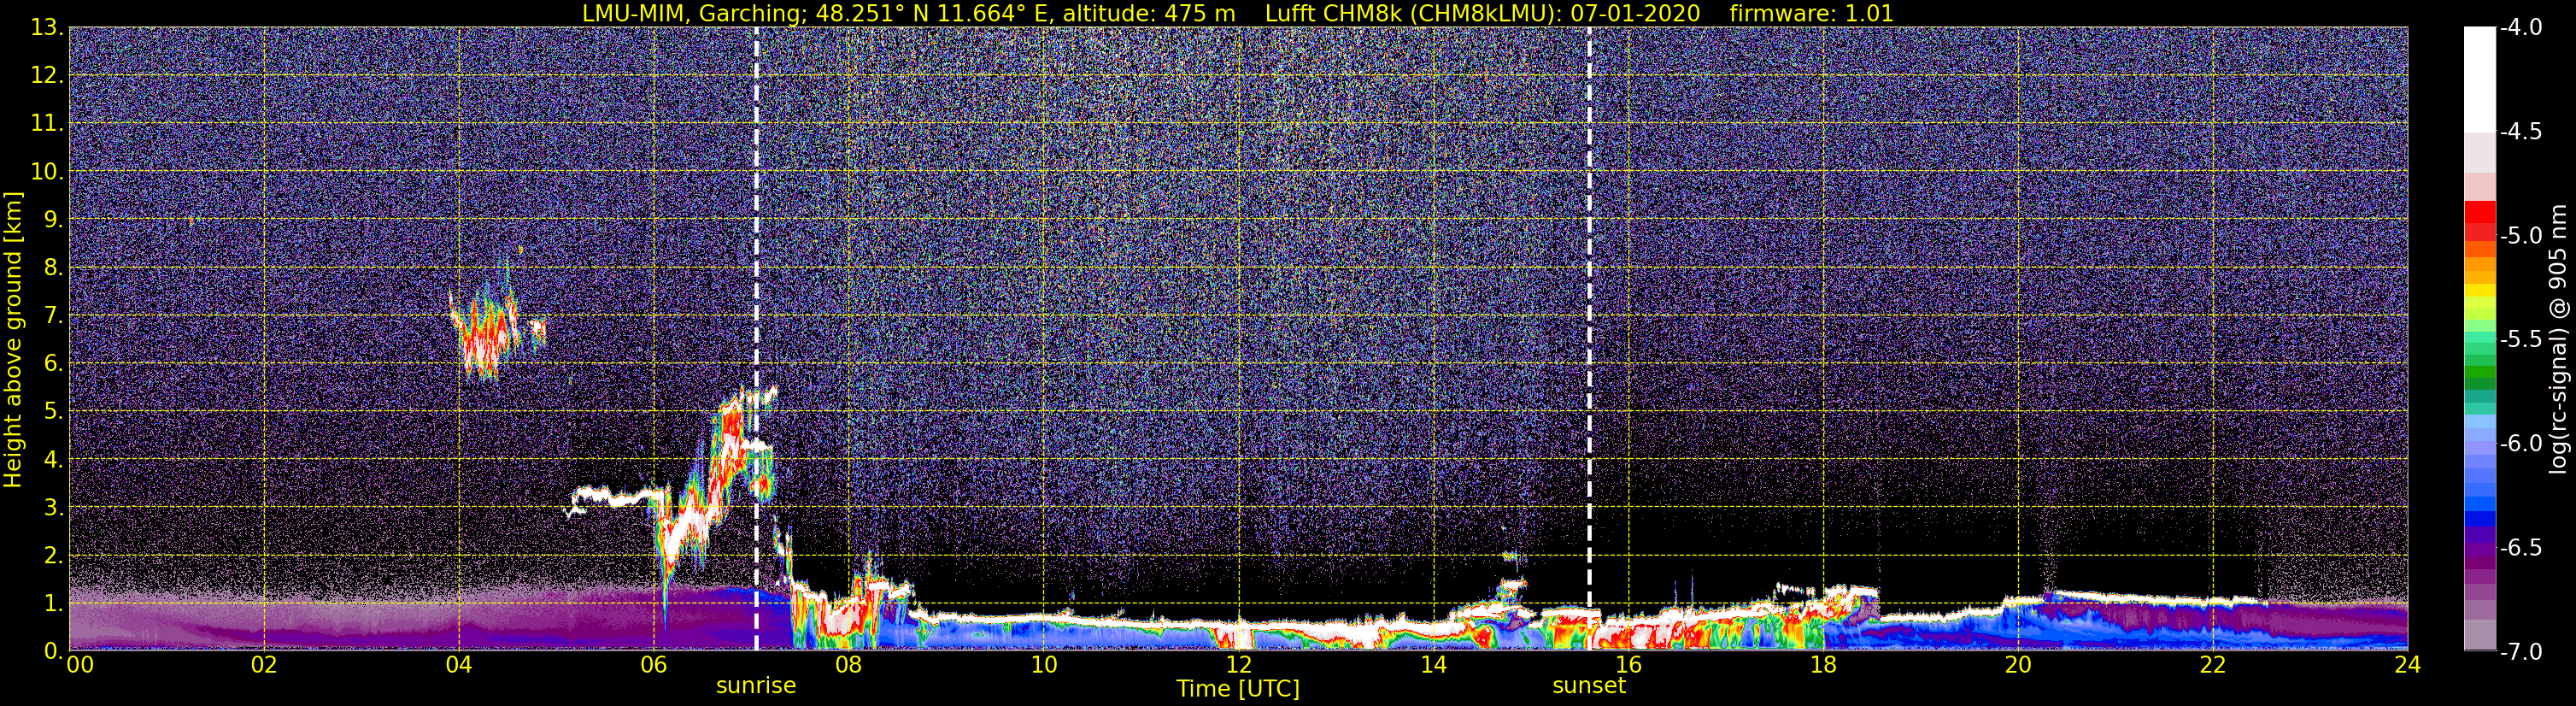Click the 'Height above ground [km]' axis label

point(13,339)
